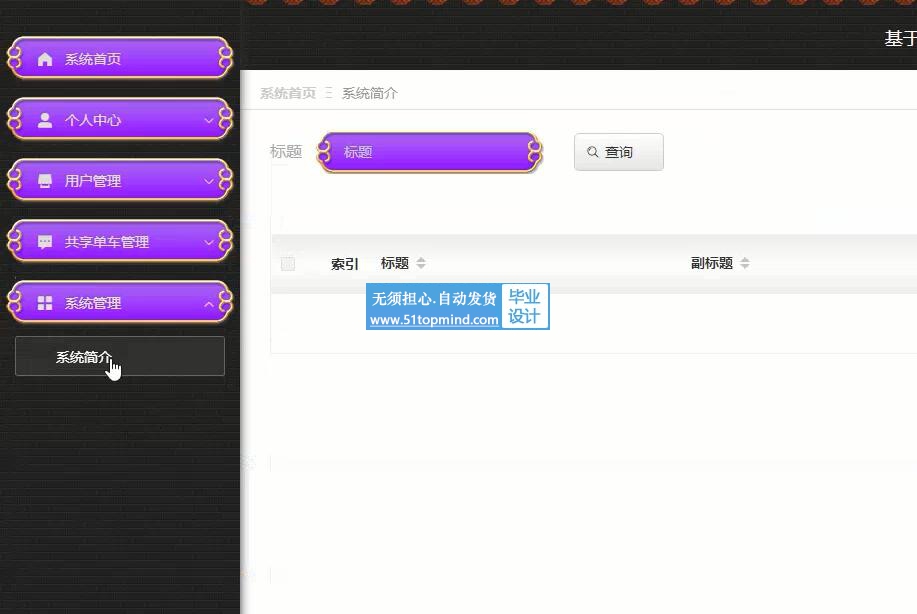Screen dimensions: 917x614
Task: Click the person icon for 个人中心
Action: pos(45,120)
